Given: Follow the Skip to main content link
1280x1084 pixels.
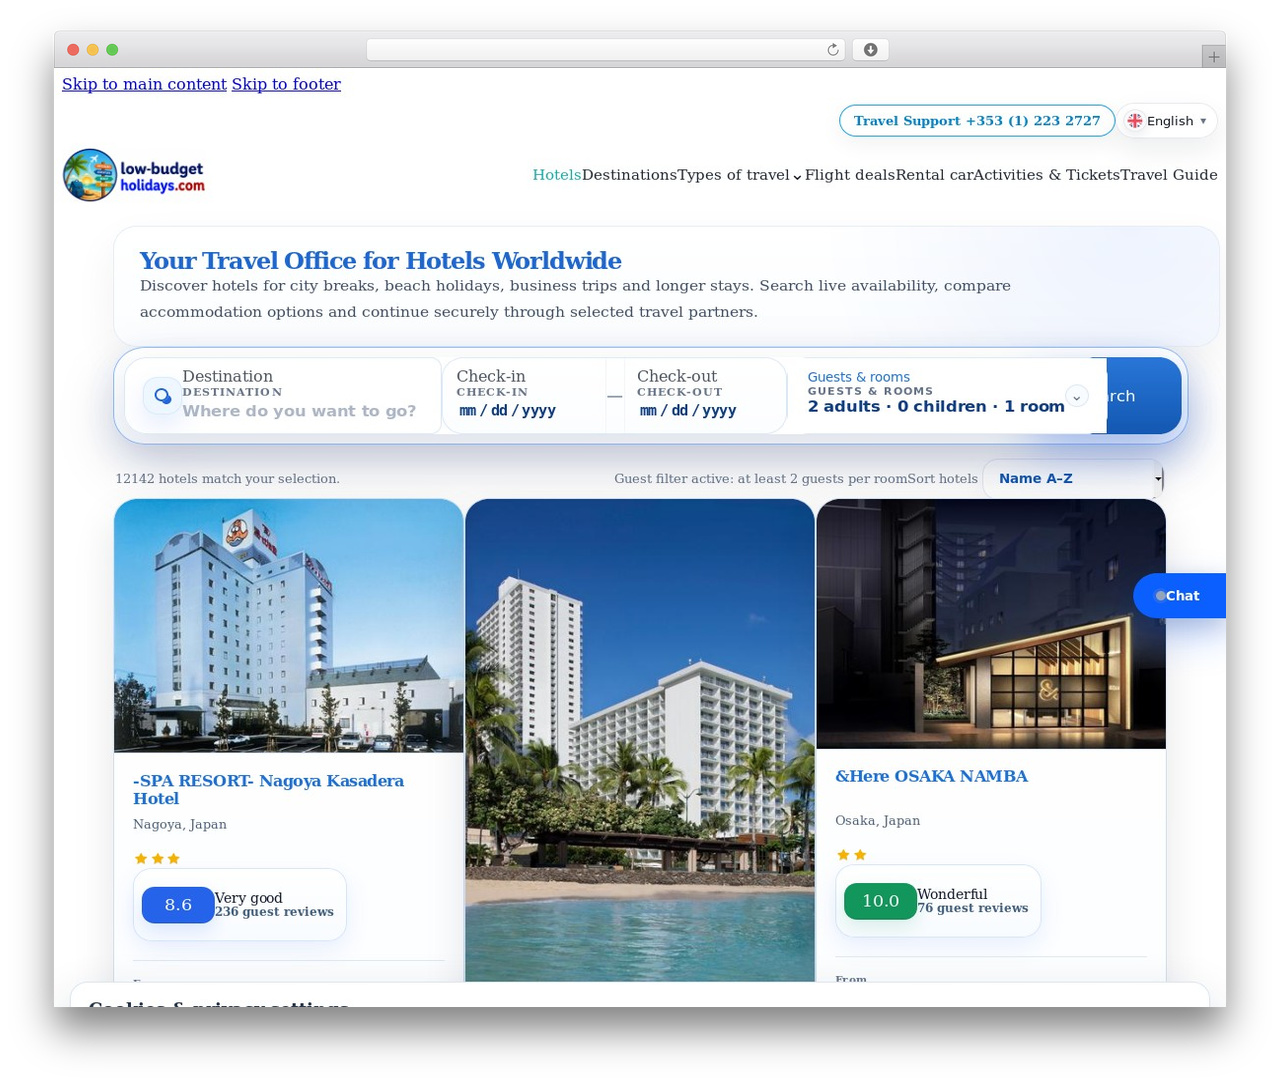Looking at the screenshot, I should click(x=144, y=84).
